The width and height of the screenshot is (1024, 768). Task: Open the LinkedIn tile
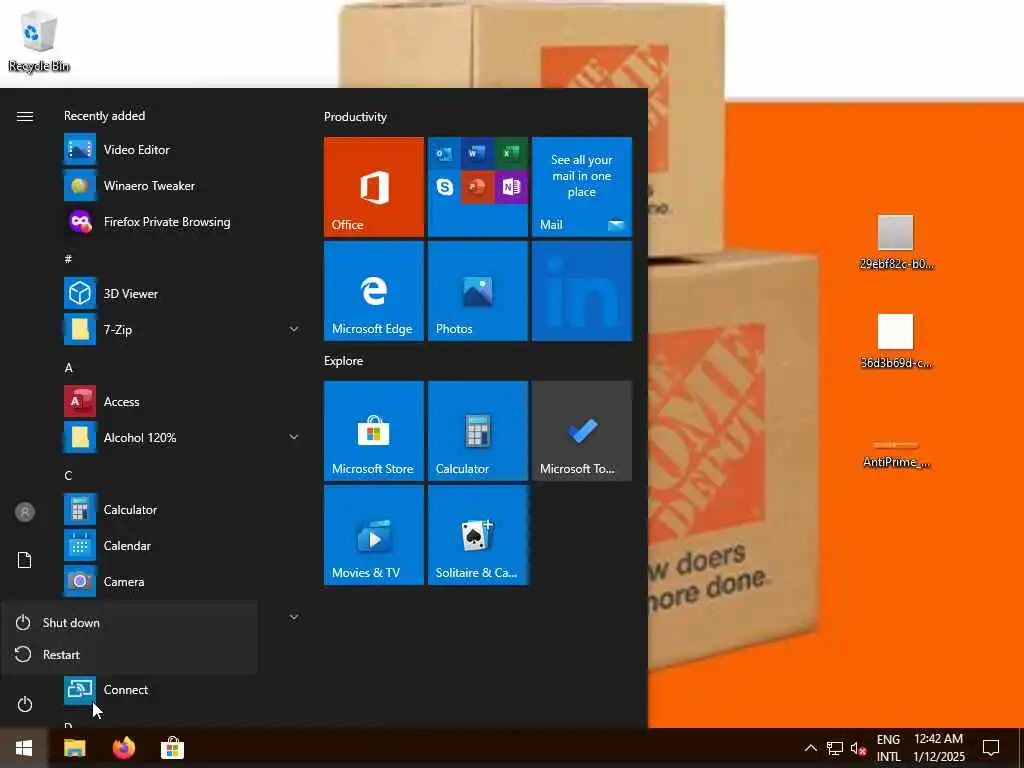pyautogui.click(x=582, y=291)
